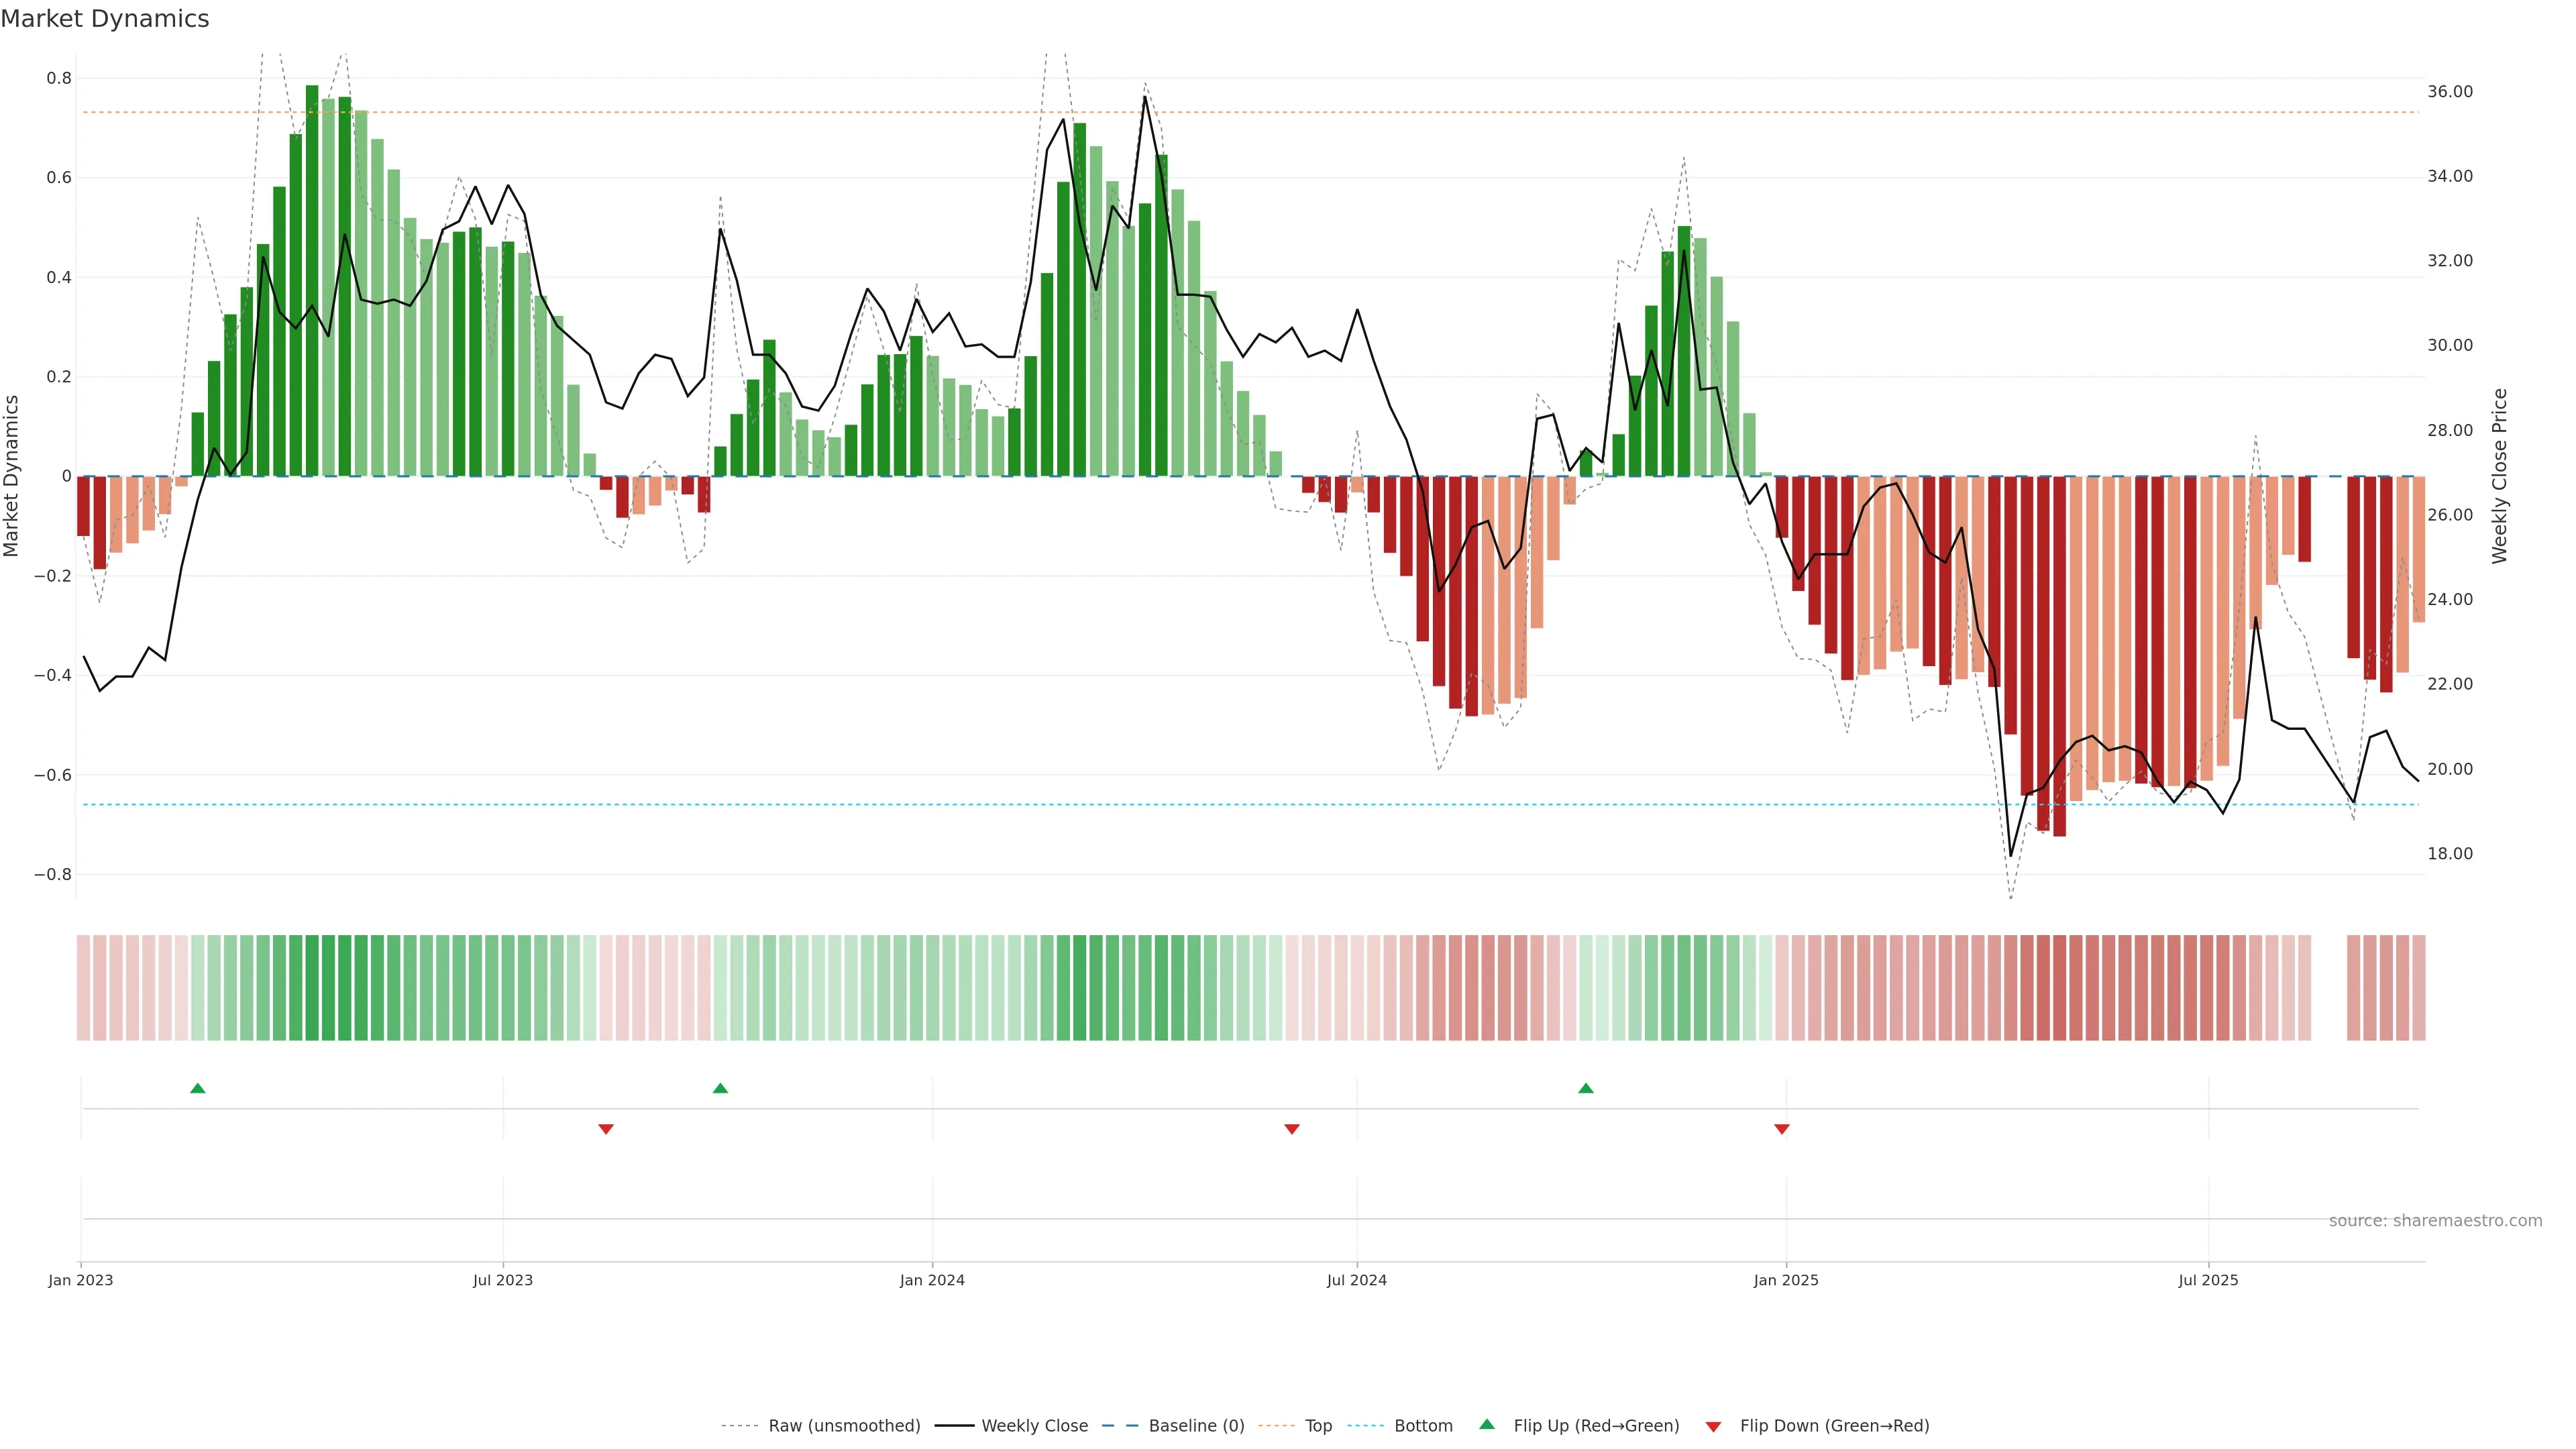This screenshot has width=2576, height=1449.
Task: Click the Weekly Close Price axis title
Action: 2500,476
